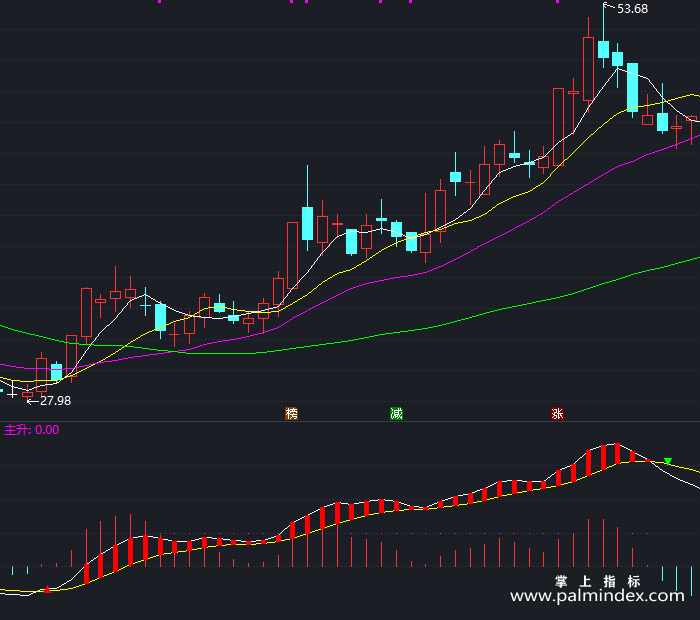Click the 主升: 0.00 indicator label
Image resolution: width=700 pixels, height=620 pixels.
pyautogui.click(x=32, y=430)
